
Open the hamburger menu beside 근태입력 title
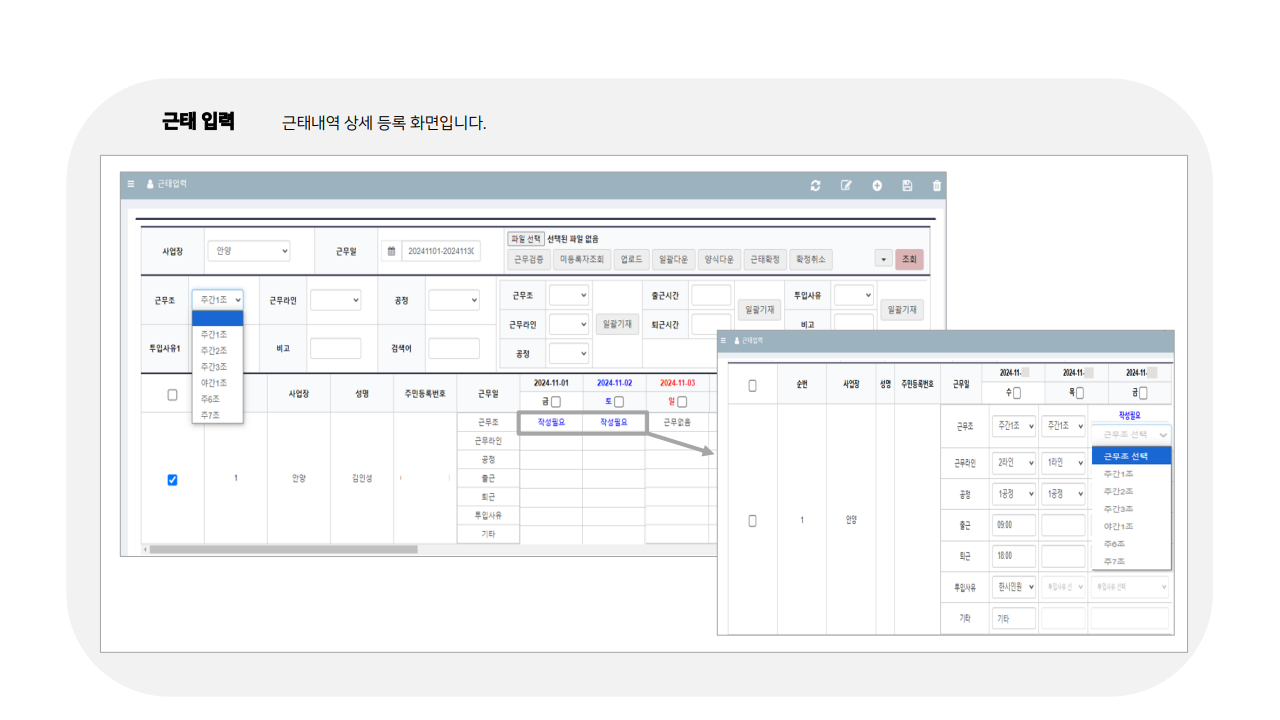click(131, 184)
